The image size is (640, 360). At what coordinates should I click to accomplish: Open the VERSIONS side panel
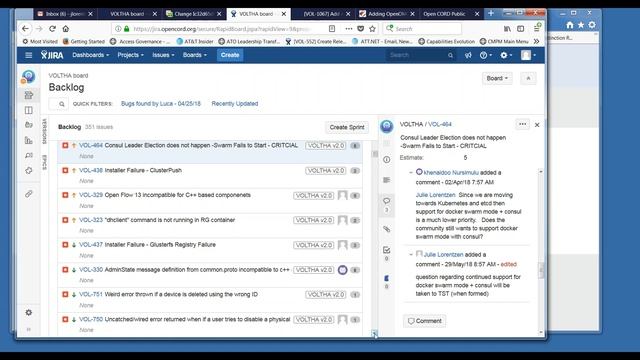click(44, 131)
